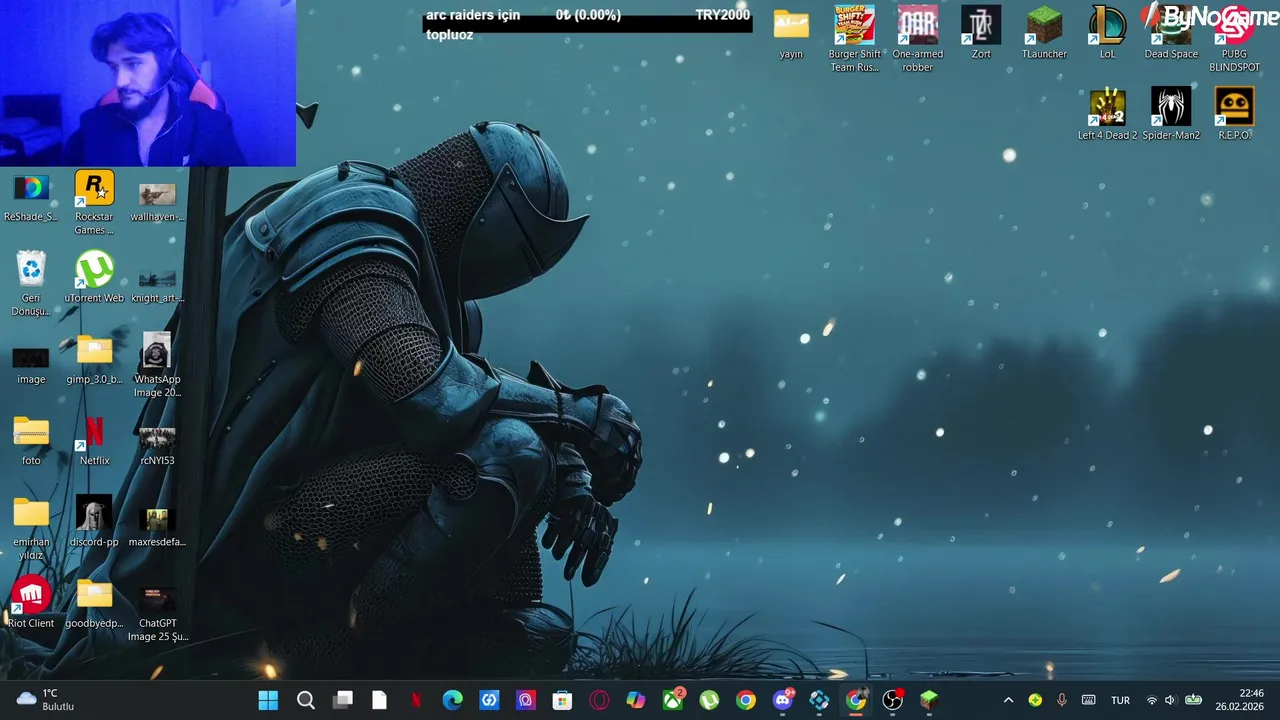Screen dimensions: 1280x720
Task: Open the weather widget showing 1°C Bulutlu
Action: click(x=46, y=700)
